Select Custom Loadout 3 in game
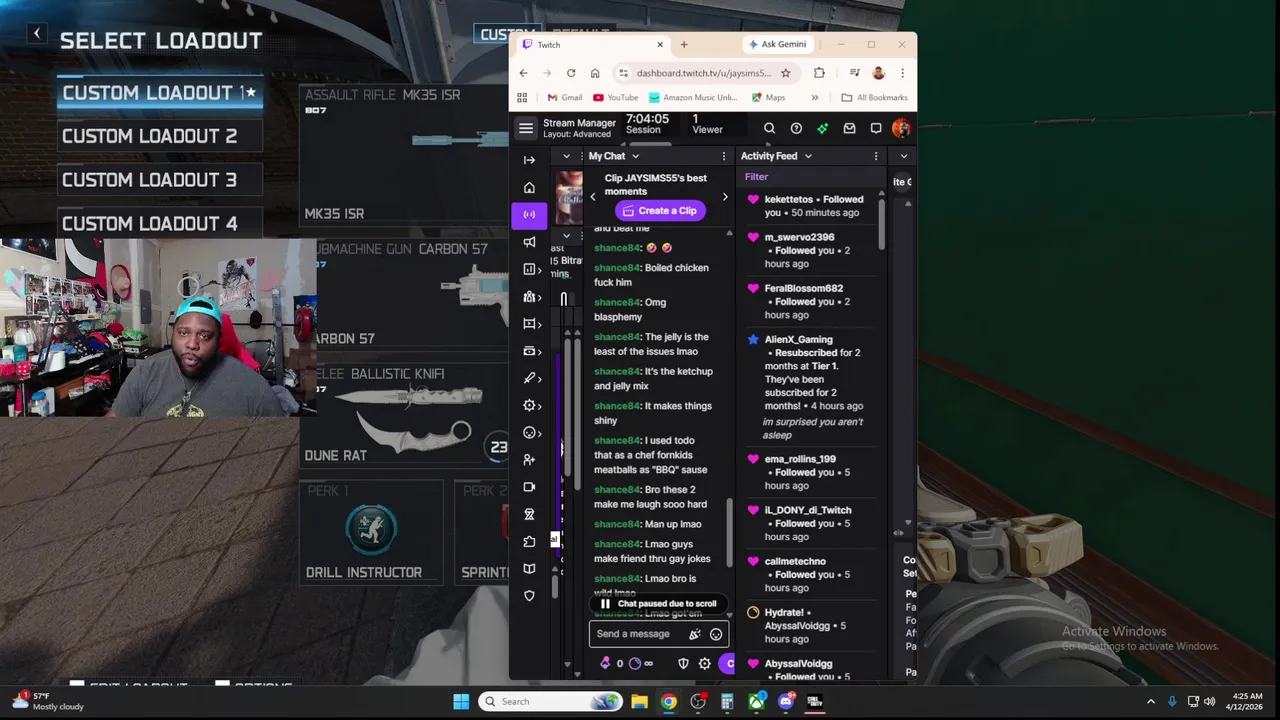 (x=160, y=180)
